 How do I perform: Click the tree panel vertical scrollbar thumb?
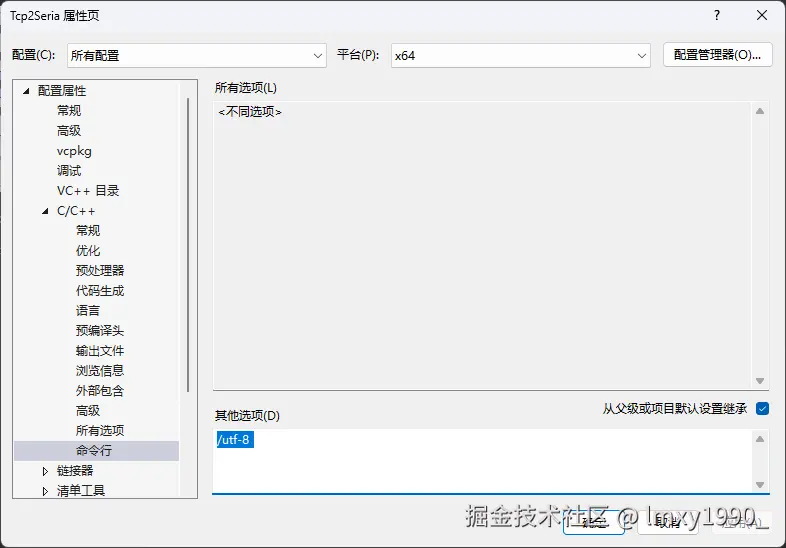click(188, 245)
